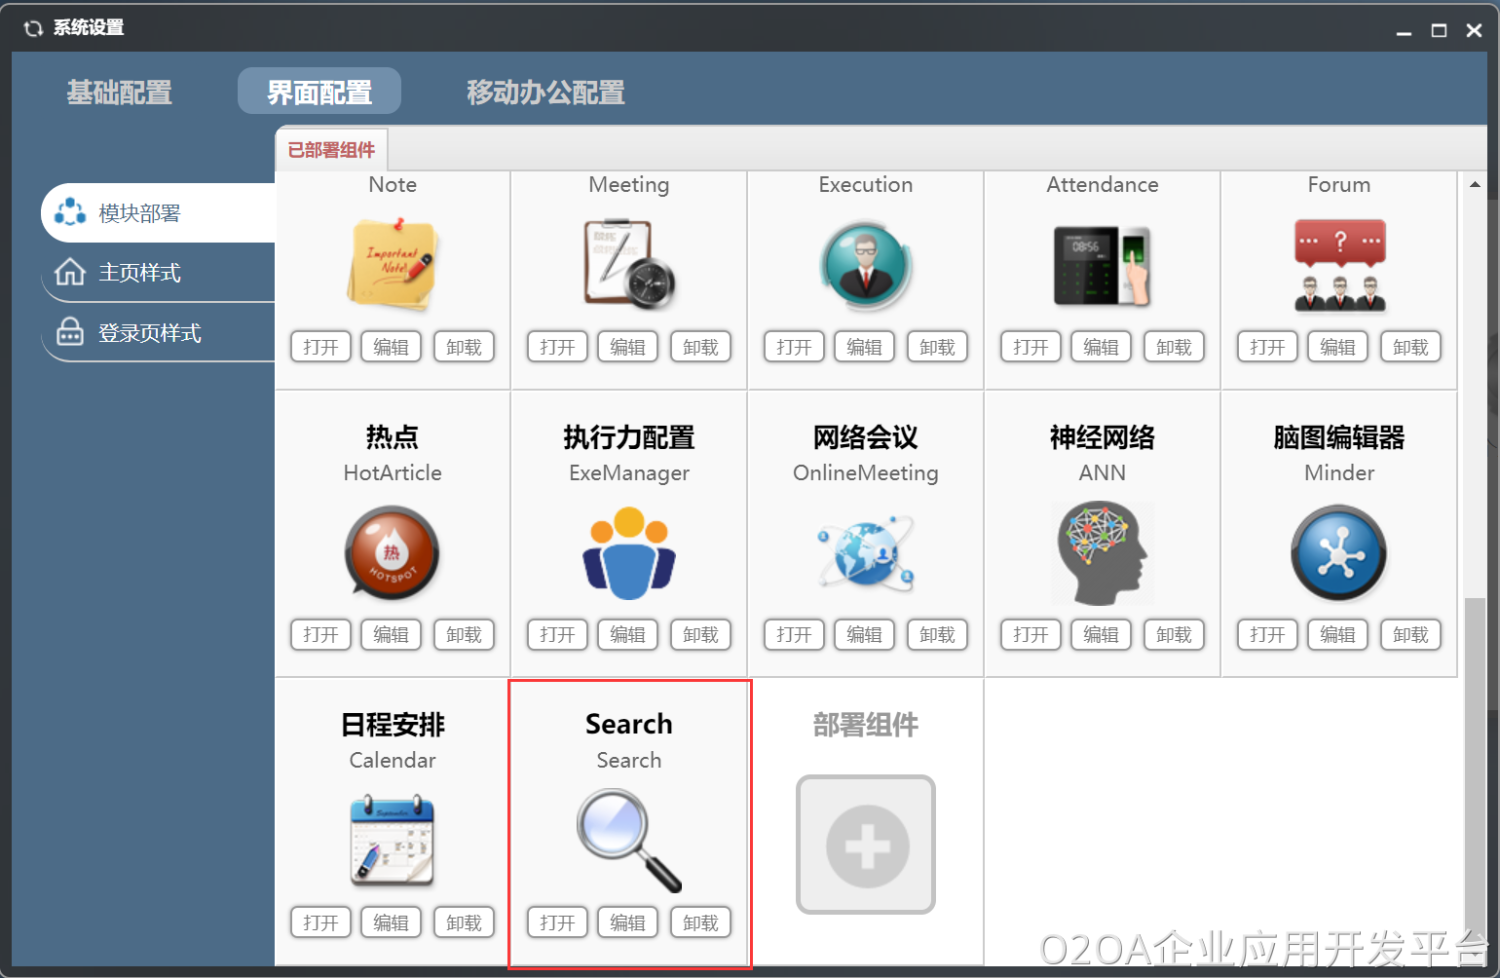Switch to the 移动办公配置 tab
The height and width of the screenshot is (978, 1500).
546,92
